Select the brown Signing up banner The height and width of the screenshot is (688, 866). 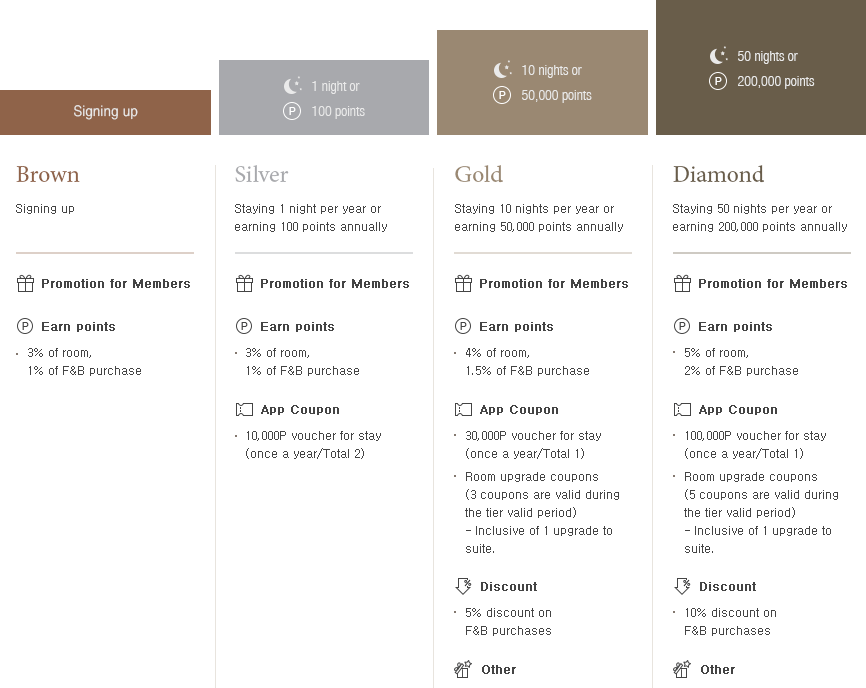[x=105, y=112]
